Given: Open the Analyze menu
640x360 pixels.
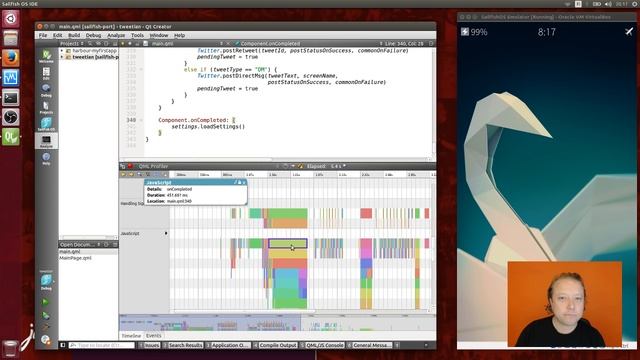Looking at the screenshot, I should point(116,36).
